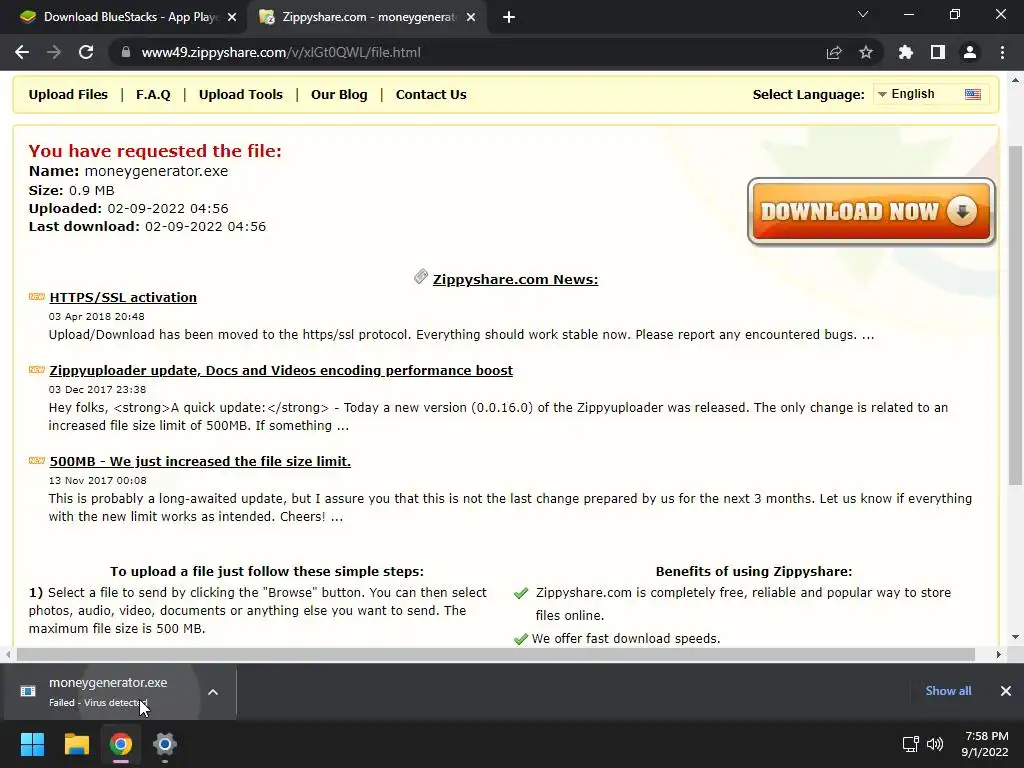Open Upload Tools link
The height and width of the screenshot is (768, 1024).
point(241,95)
